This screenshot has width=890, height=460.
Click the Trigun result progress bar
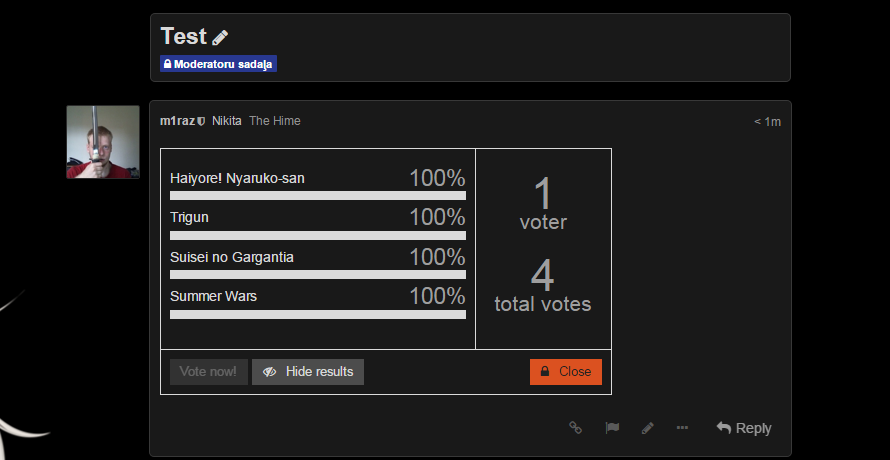click(318, 235)
